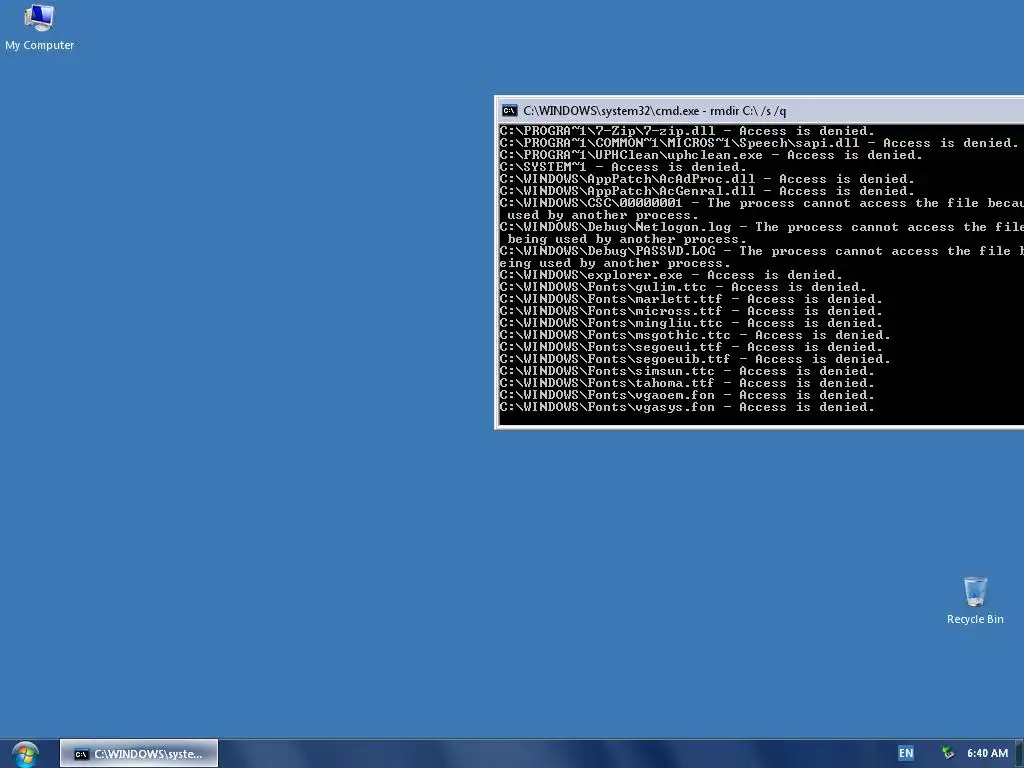Image resolution: width=1024 pixels, height=768 pixels.
Task: Click the segoeui.ttf access denied line
Action: pyautogui.click(x=691, y=347)
